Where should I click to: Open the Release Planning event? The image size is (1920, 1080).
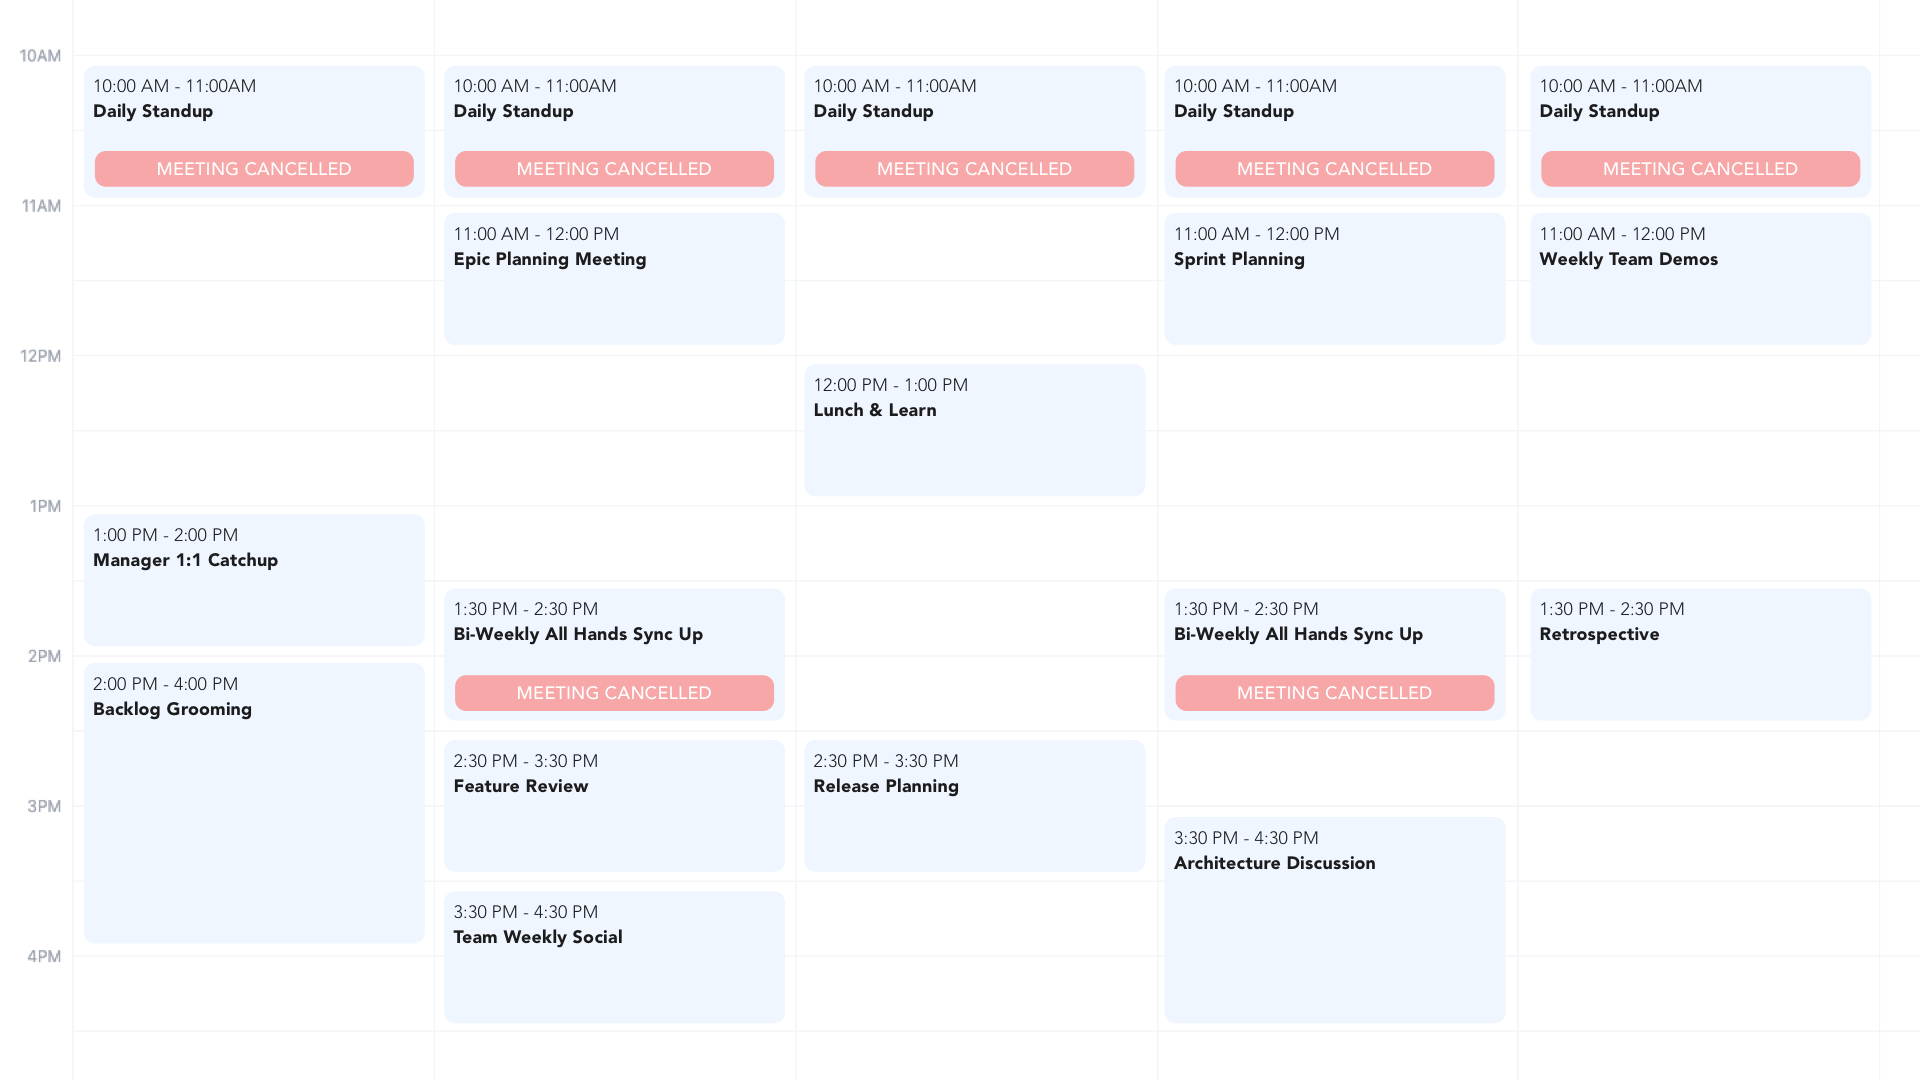[x=974, y=805]
